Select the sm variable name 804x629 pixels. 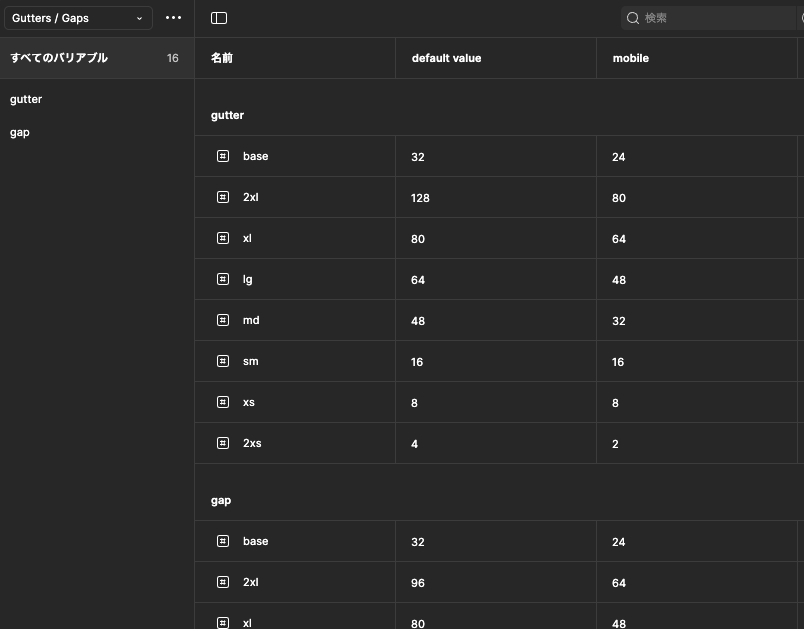click(x=251, y=361)
